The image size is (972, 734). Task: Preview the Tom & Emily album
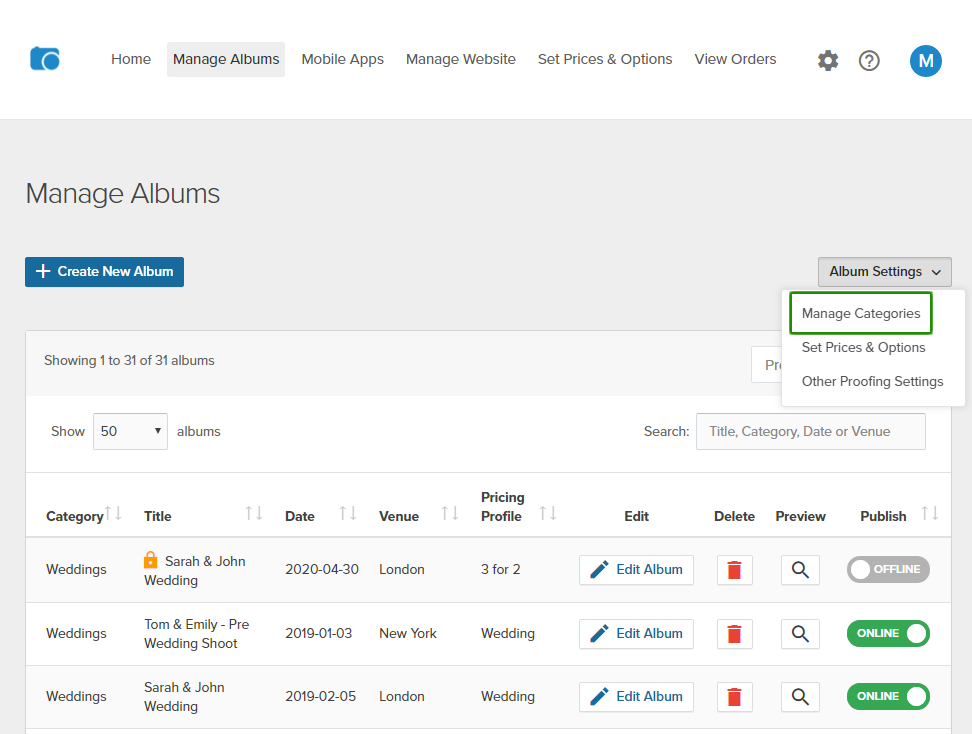tap(799, 633)
